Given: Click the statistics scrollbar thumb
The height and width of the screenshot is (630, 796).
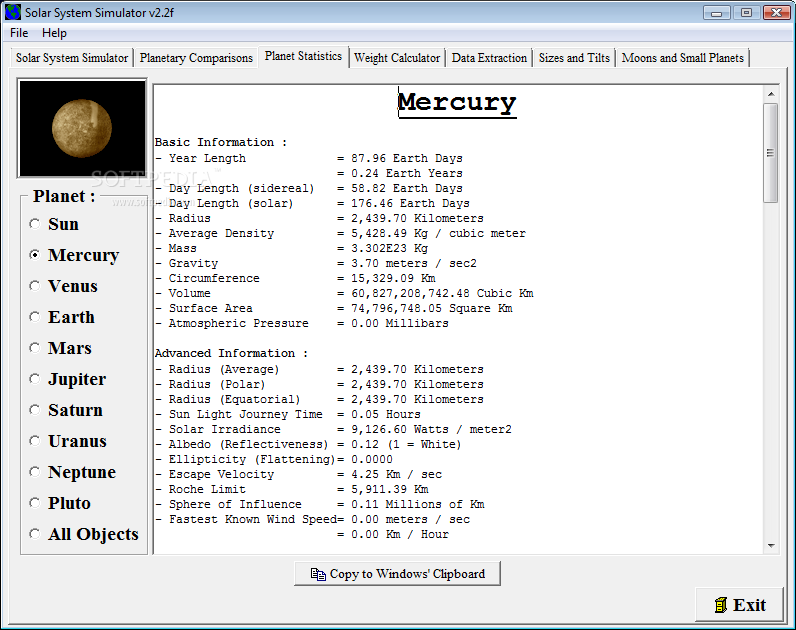Looking at the screenshot, I should coord(771,153).
